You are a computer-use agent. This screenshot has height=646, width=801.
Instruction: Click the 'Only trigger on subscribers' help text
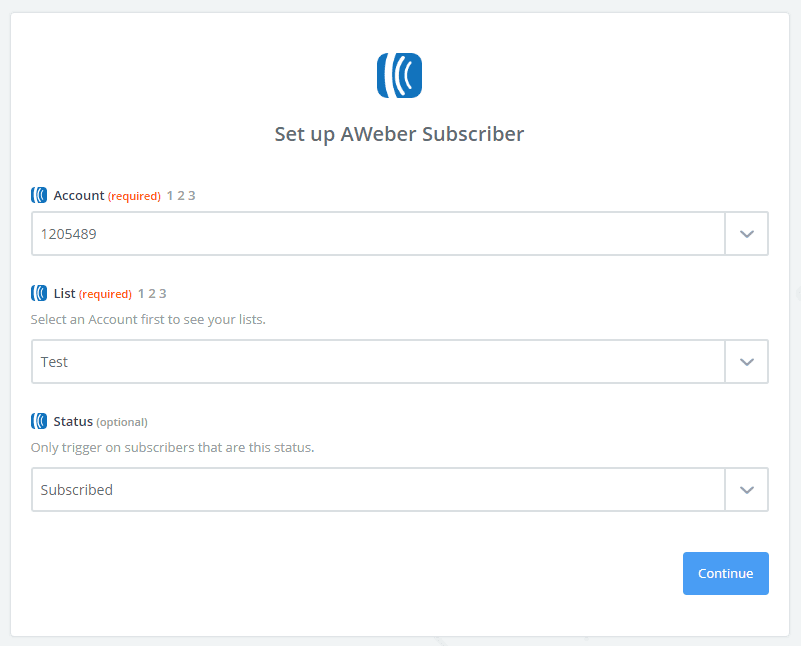173,447
